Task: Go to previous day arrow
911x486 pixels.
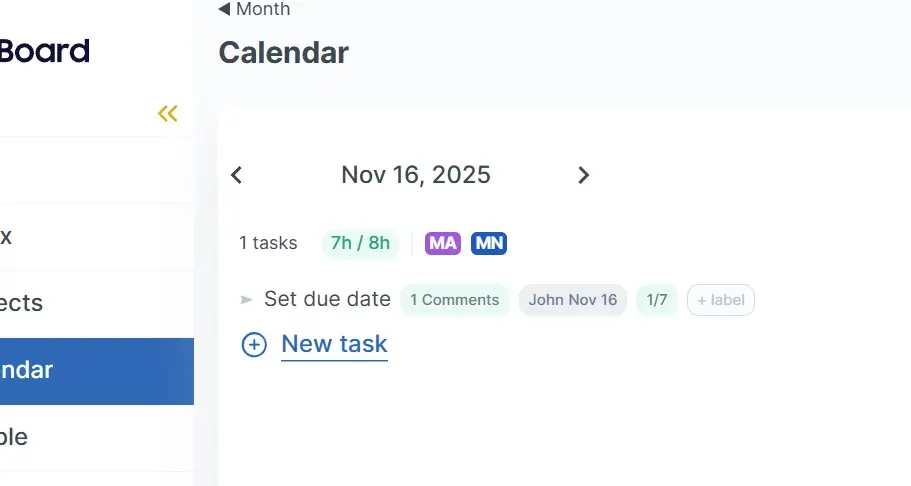Action: click(x=236, y=175)
